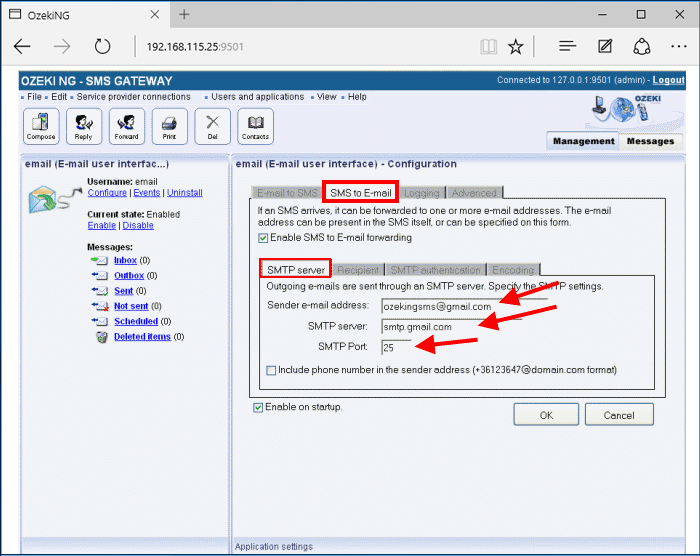The image size is (700, 556).
Task: Click the SMTP Port input field
Action: (396, 347)
